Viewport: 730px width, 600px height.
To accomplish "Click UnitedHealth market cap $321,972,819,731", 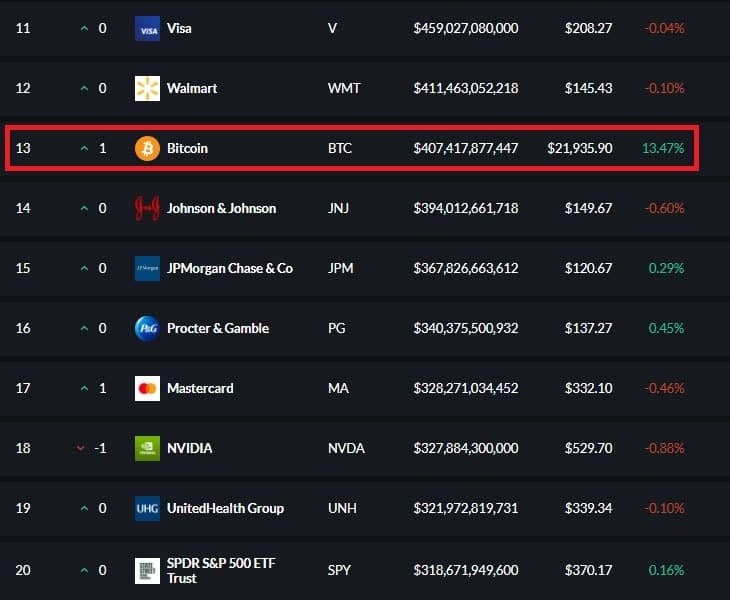I will [x=466, y=509].
